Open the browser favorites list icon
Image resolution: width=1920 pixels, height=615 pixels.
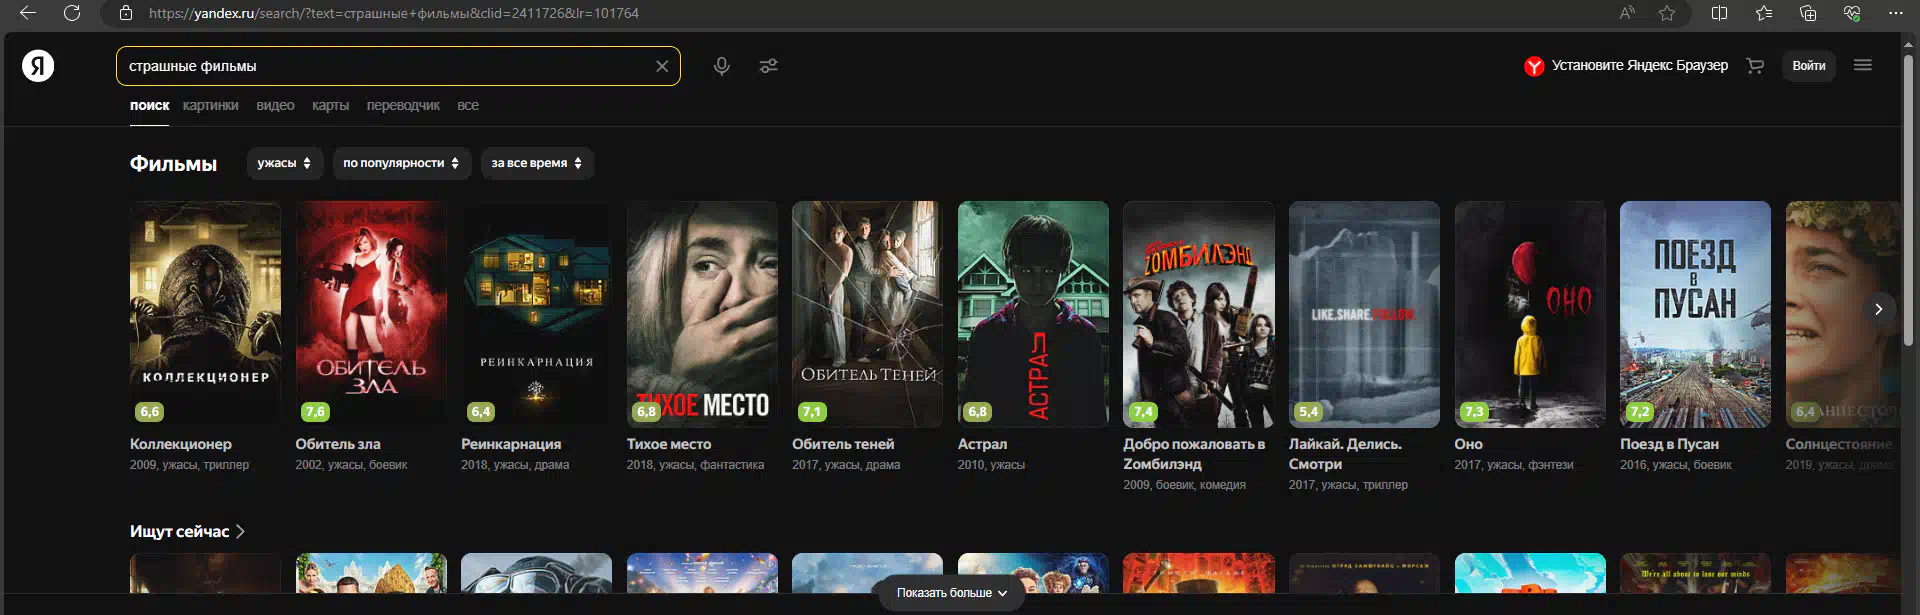(x=1764, y=13)
